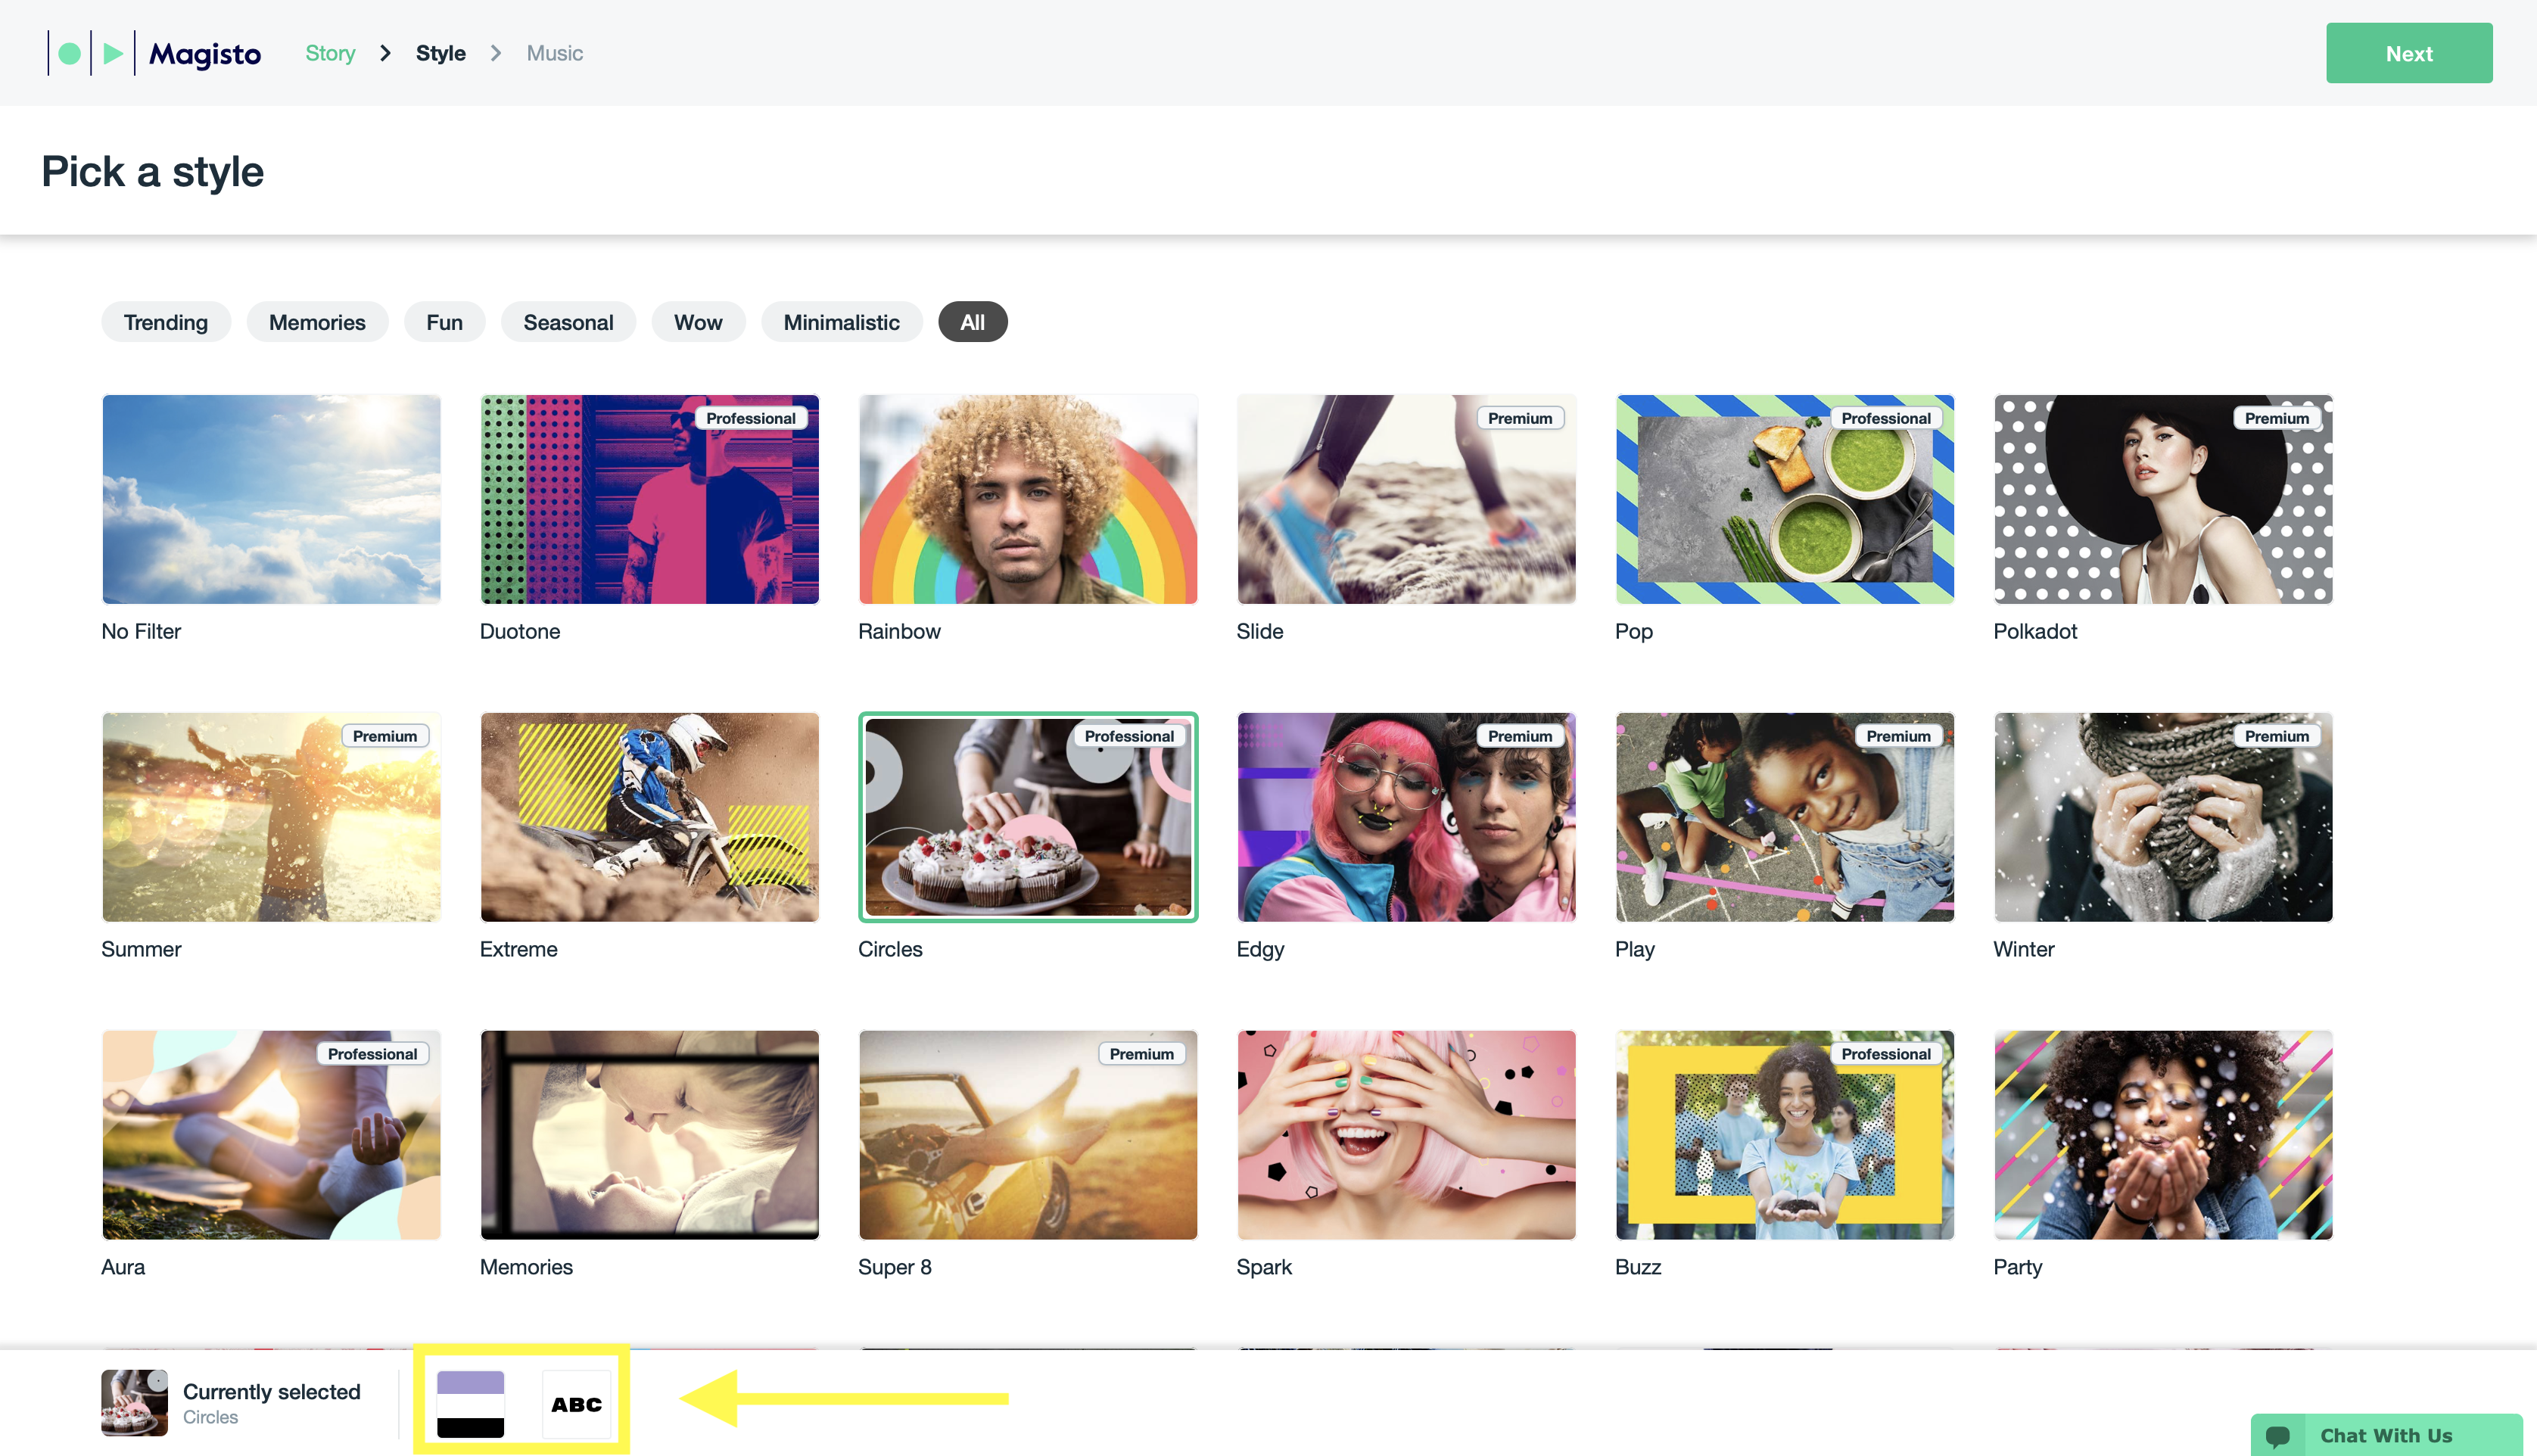2537x1456 pixels.
Task: Jump to the Music step
Action: (x=555, y=53)
